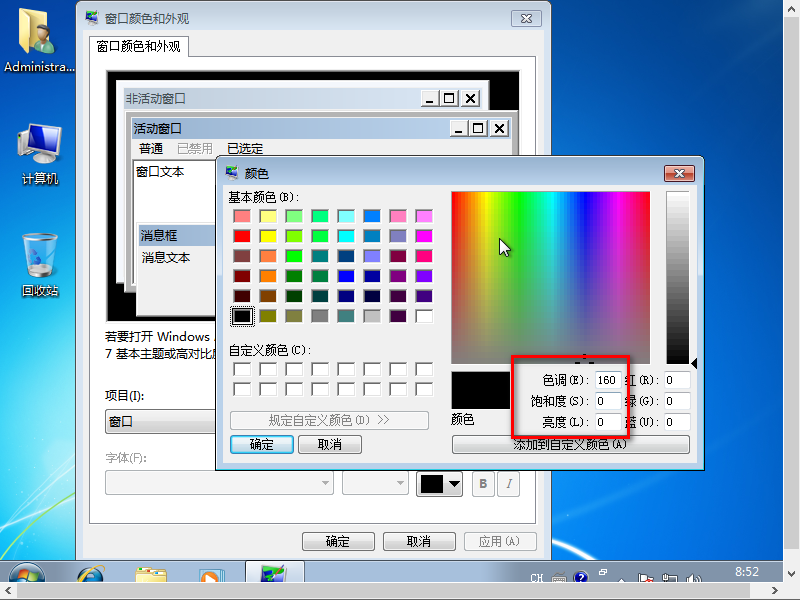
Task: Open the Administrator folder desktop icon
Action: [x=38, y=42]
